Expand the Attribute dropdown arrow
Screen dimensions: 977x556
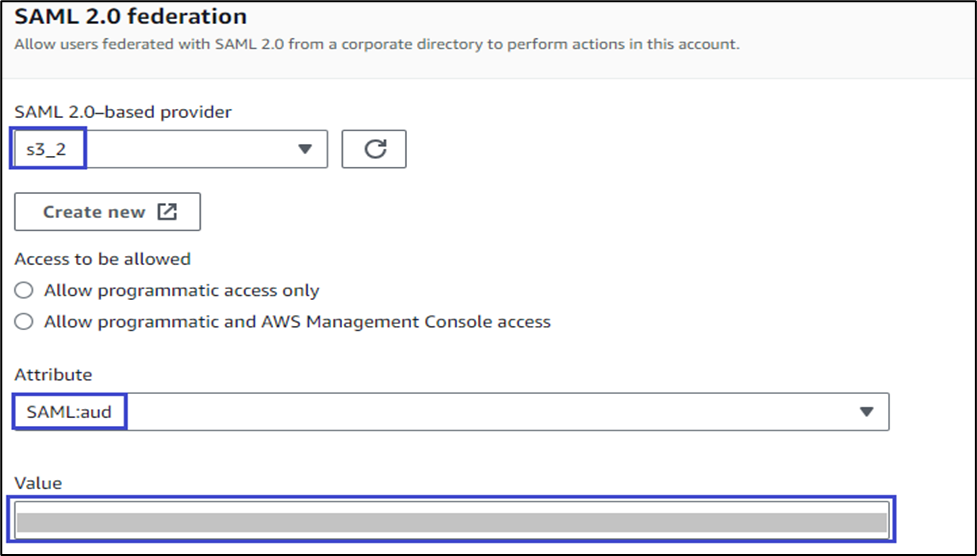(x=866, y=411)
